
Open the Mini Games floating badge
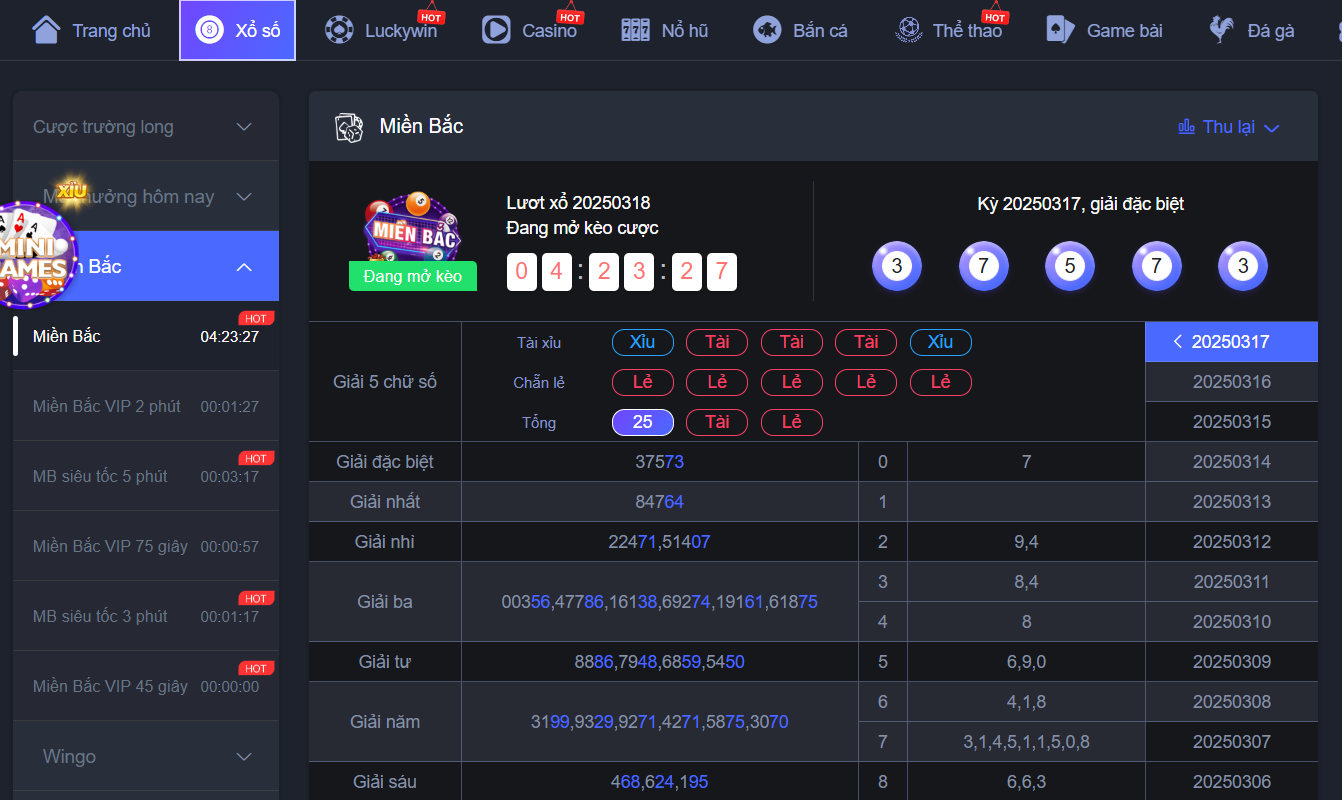tap(36, 252)
